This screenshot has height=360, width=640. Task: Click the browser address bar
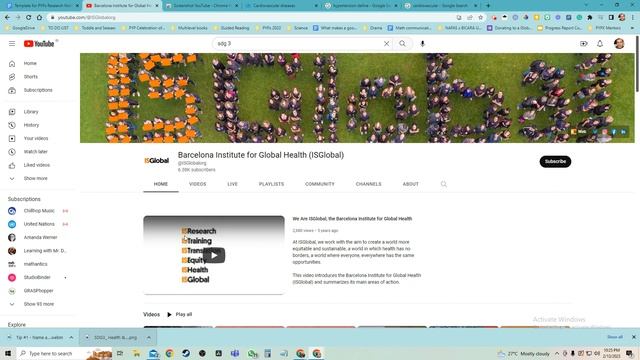(253, 18)
